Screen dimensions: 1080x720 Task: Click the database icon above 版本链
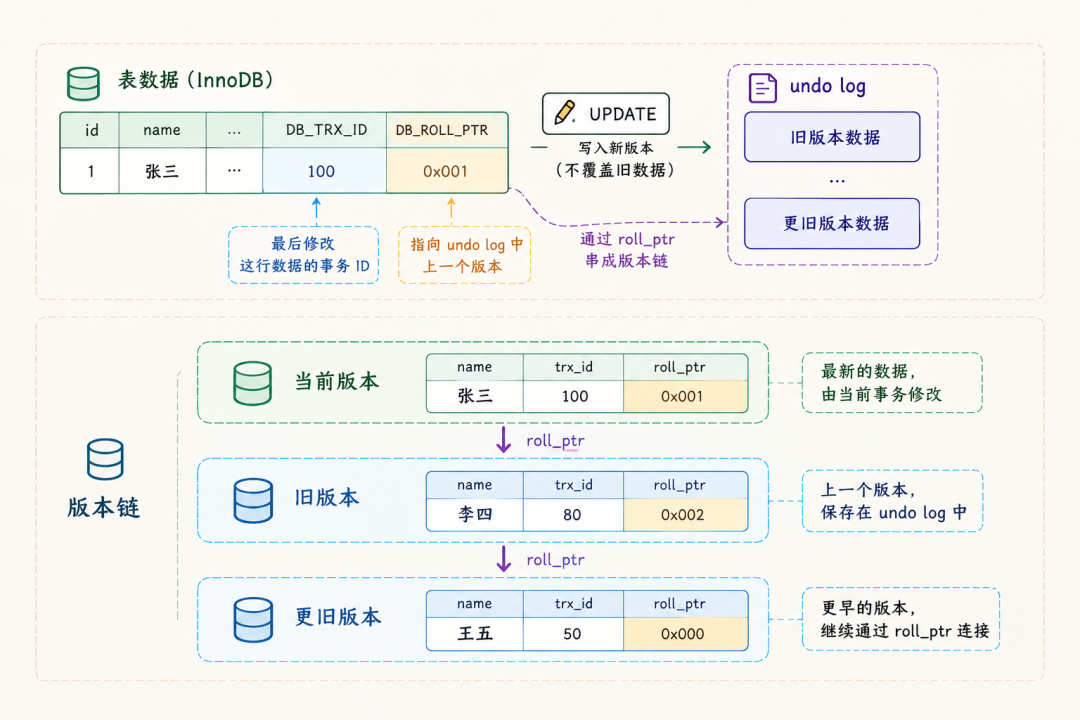point(105,459)
